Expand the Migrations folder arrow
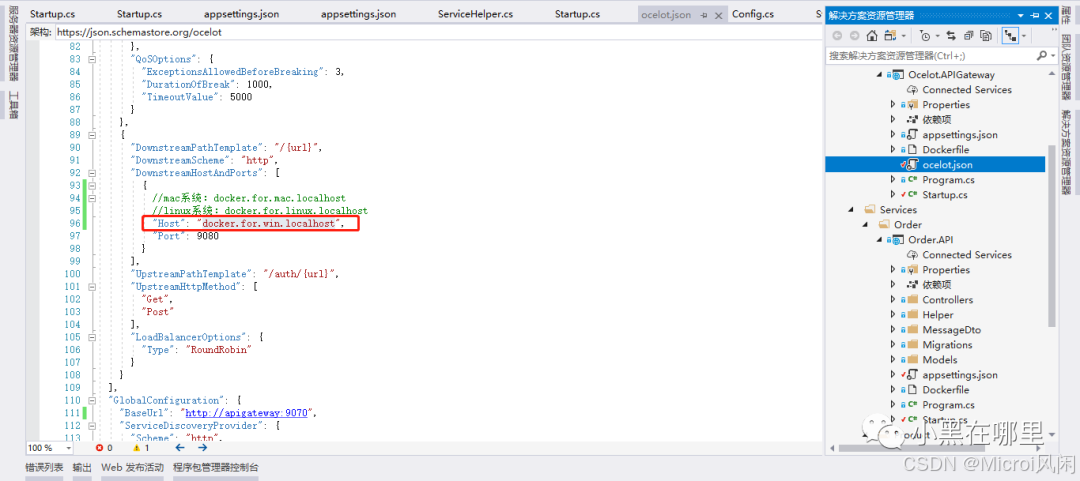Viewport: 1080px width, 481px height. (x=893, y=345)
